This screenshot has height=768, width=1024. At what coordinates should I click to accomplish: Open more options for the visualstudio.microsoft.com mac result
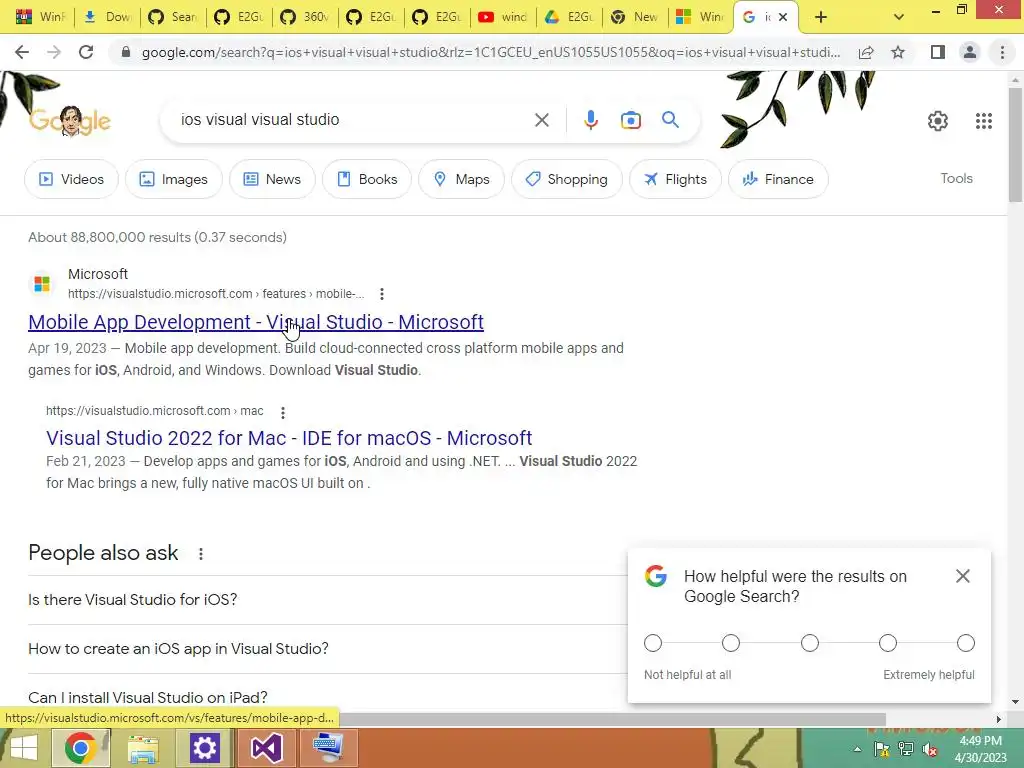[283, 413]
